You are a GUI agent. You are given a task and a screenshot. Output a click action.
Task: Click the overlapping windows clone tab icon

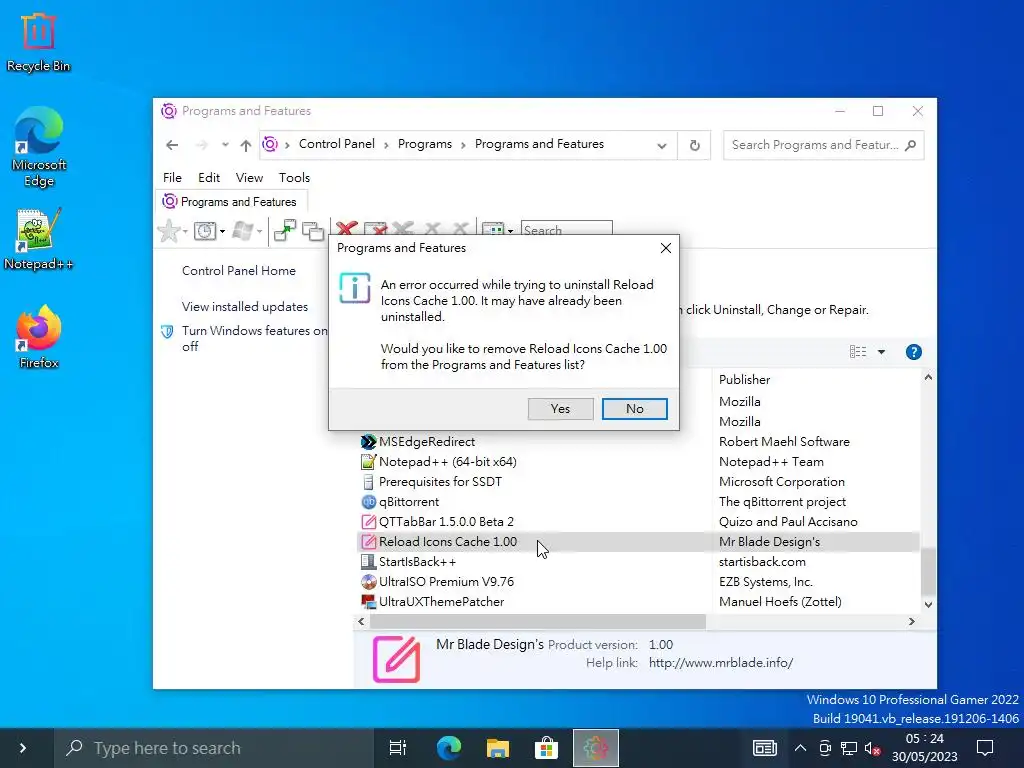(x=313, y=231)
